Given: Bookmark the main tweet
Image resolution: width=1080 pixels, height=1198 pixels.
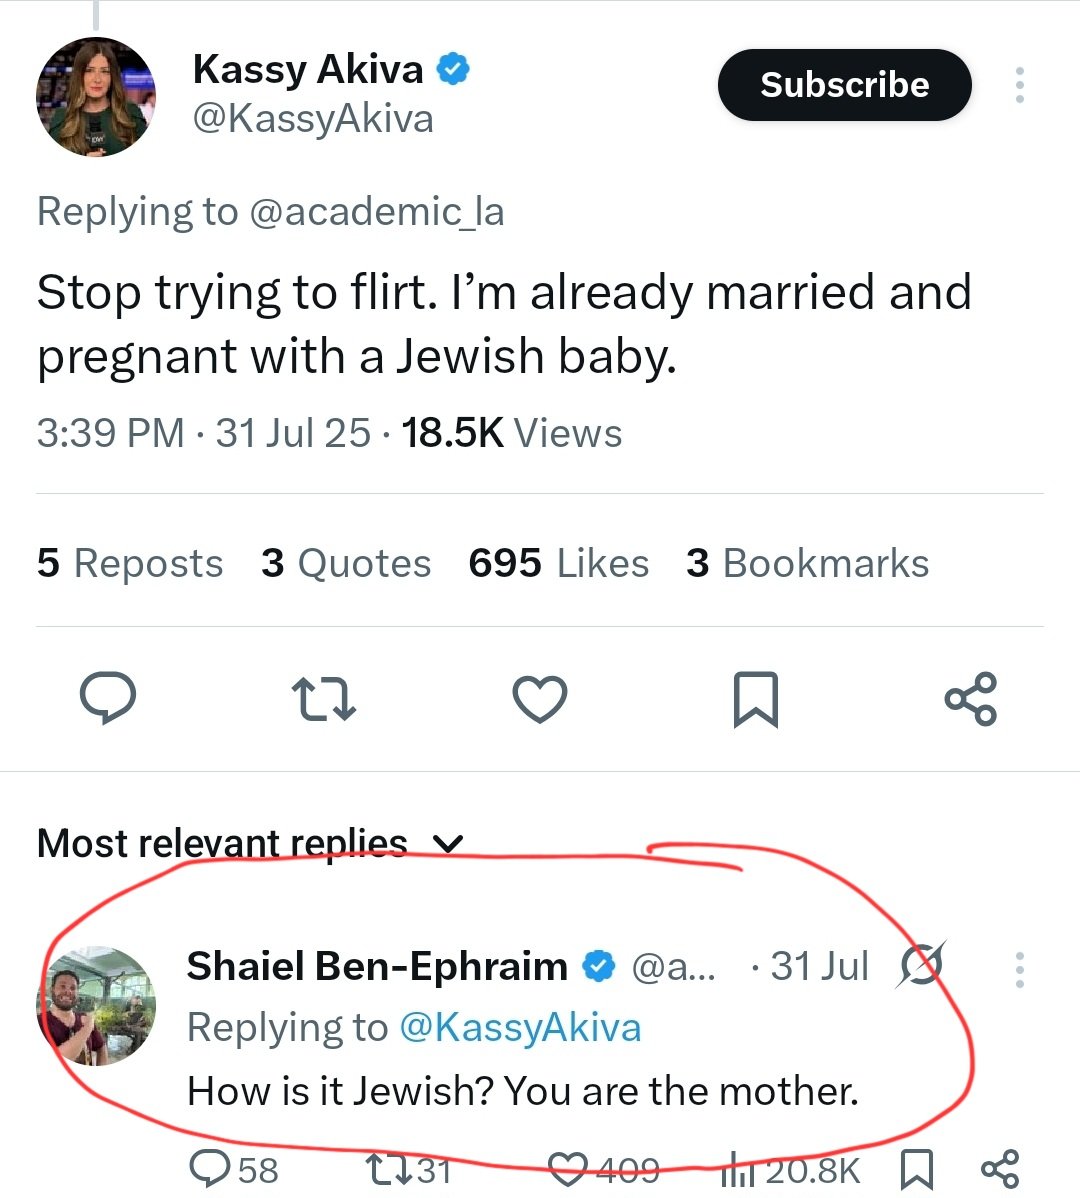Looking at the screenshot, I should point(755,699).
